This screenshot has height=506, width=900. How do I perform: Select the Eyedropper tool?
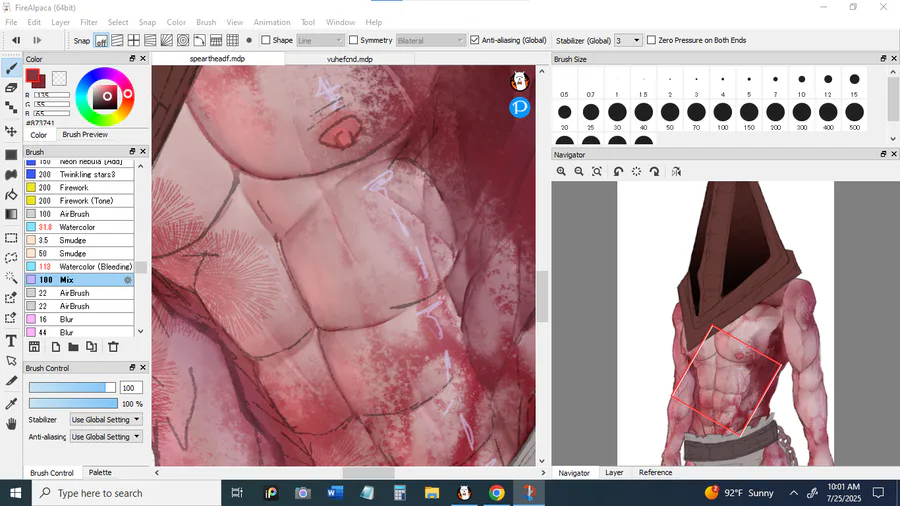coord(11,404)
